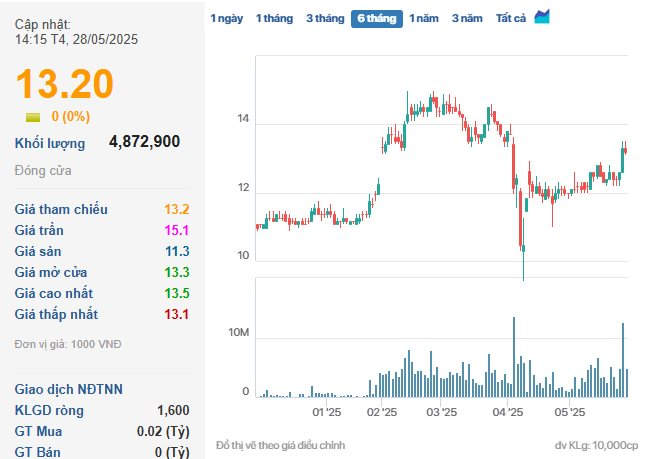
Task: Click the KLGD ròng value 1,600
Action: 172,410
